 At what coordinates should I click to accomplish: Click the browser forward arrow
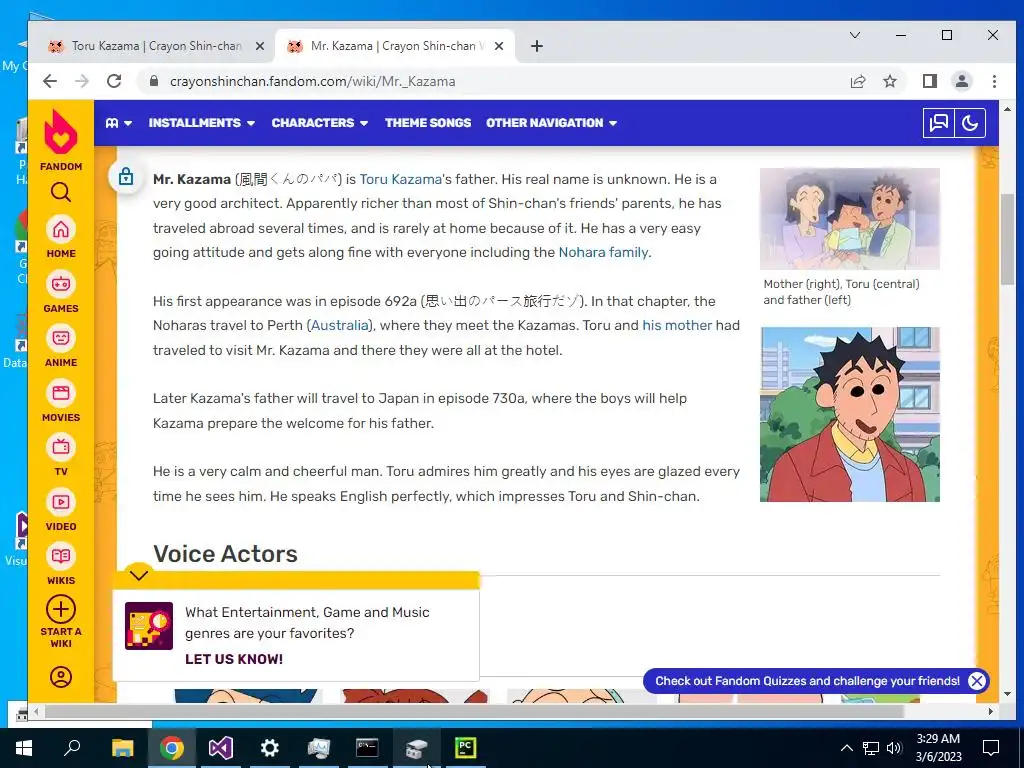click(82, 81)
